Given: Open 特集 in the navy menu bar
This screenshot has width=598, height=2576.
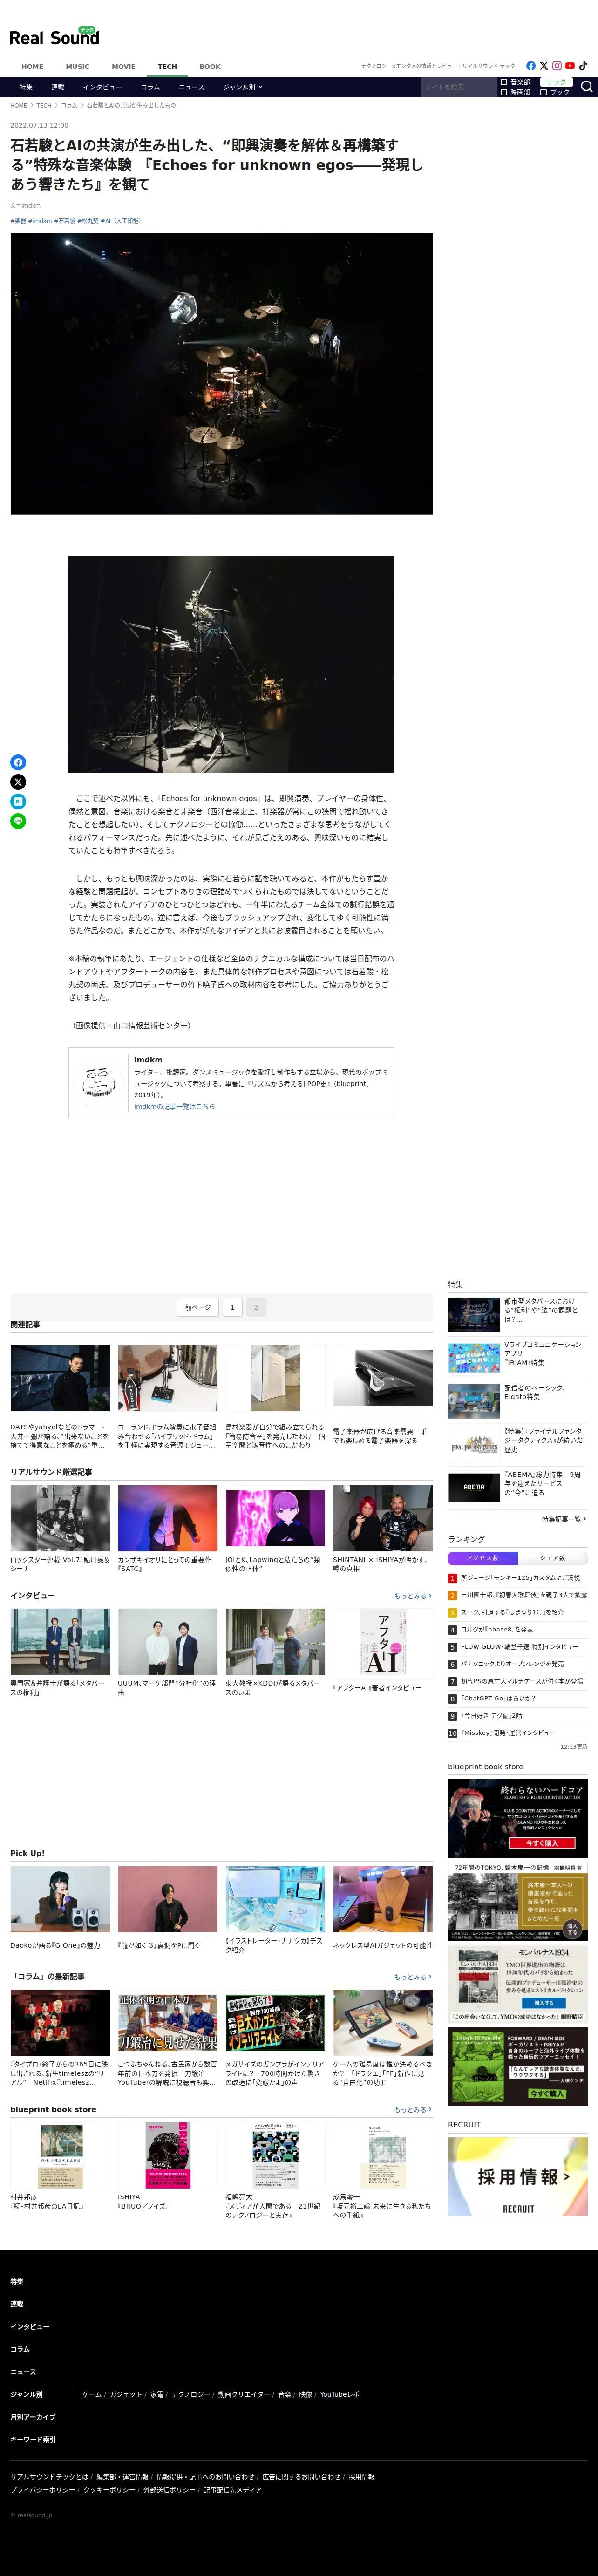Looking at the screenshot, I should click(26, 87).
